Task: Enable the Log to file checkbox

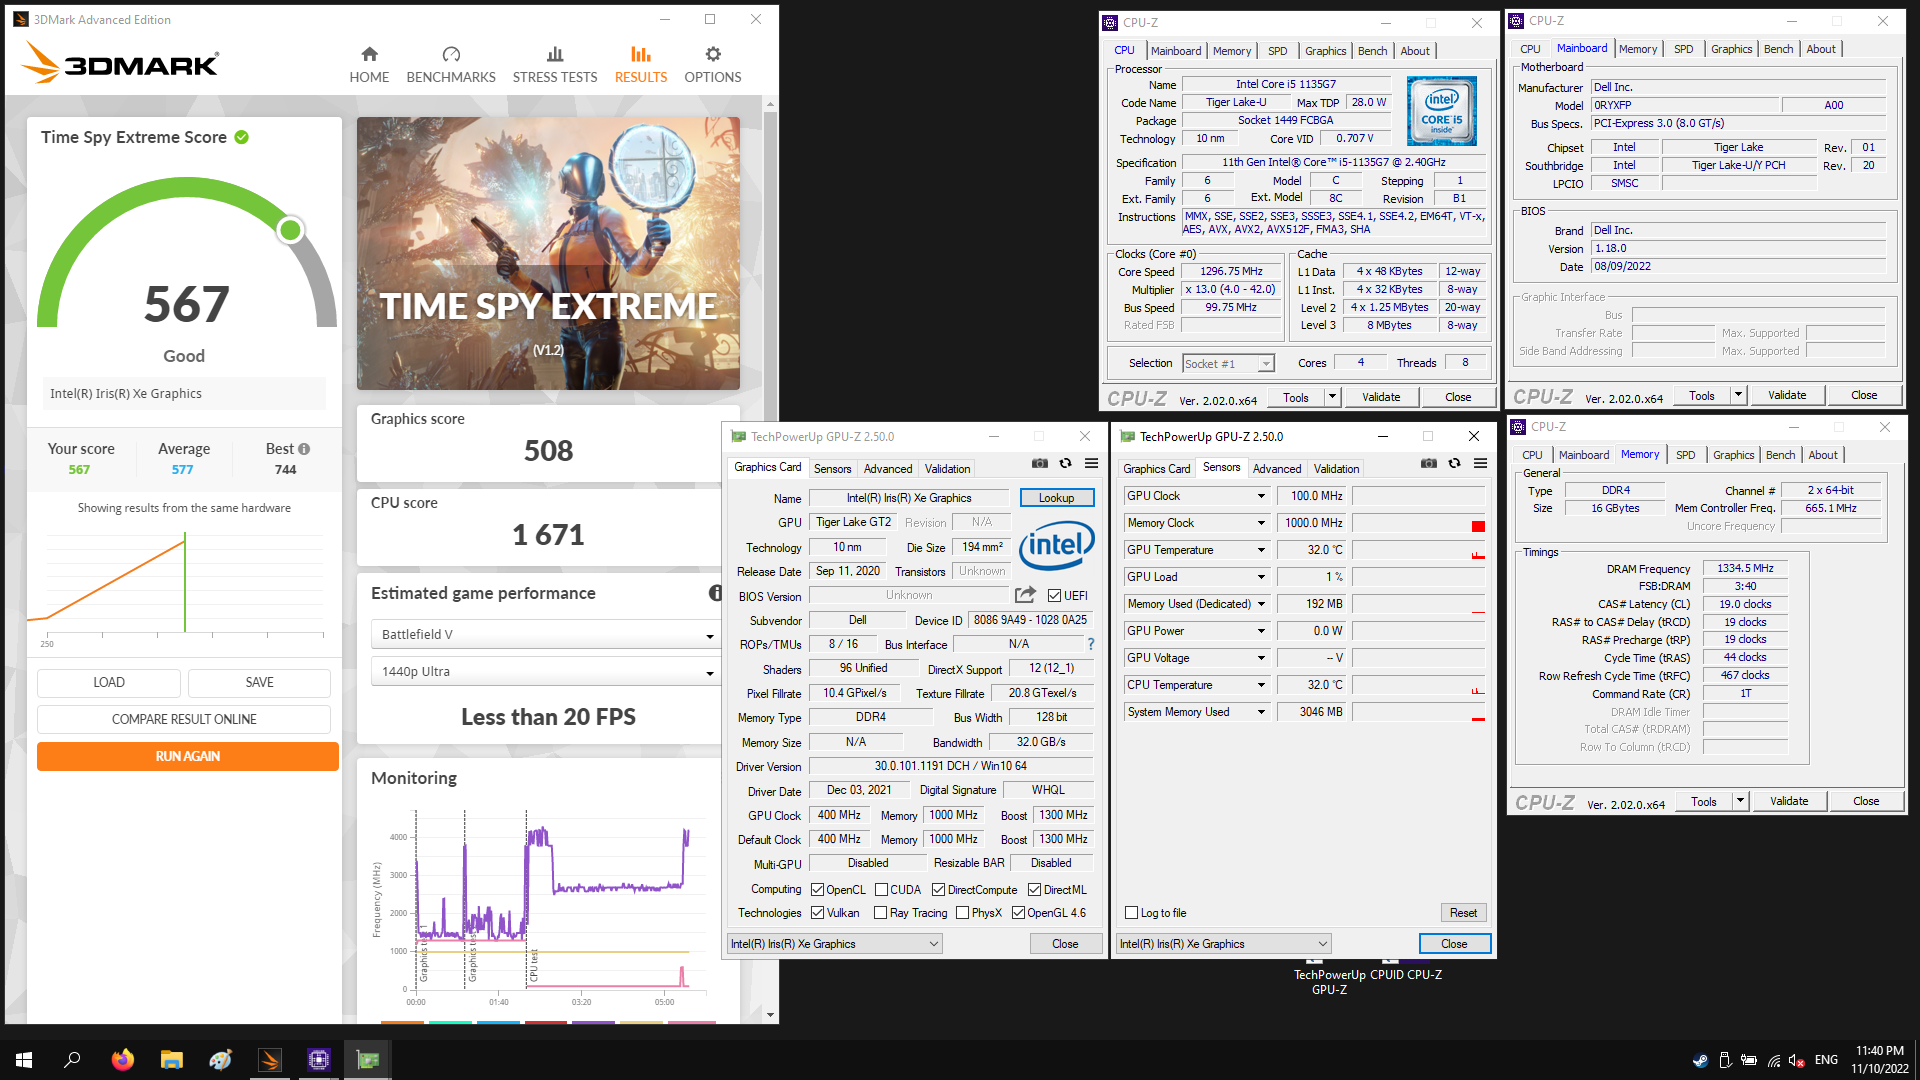Action: (1132, 913)
